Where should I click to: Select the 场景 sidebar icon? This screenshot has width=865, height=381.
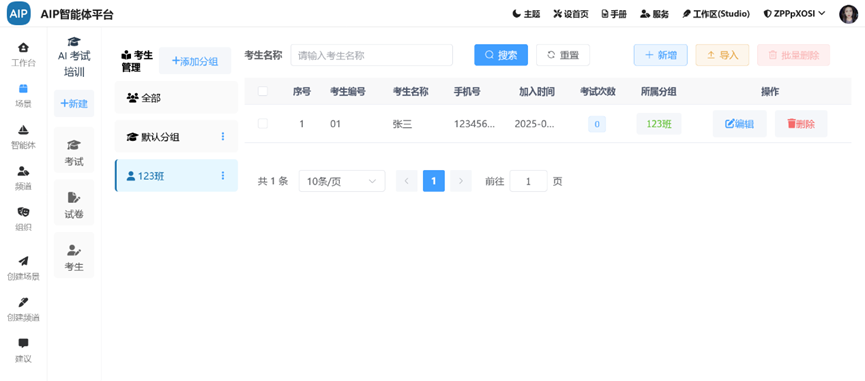(23, 89)
